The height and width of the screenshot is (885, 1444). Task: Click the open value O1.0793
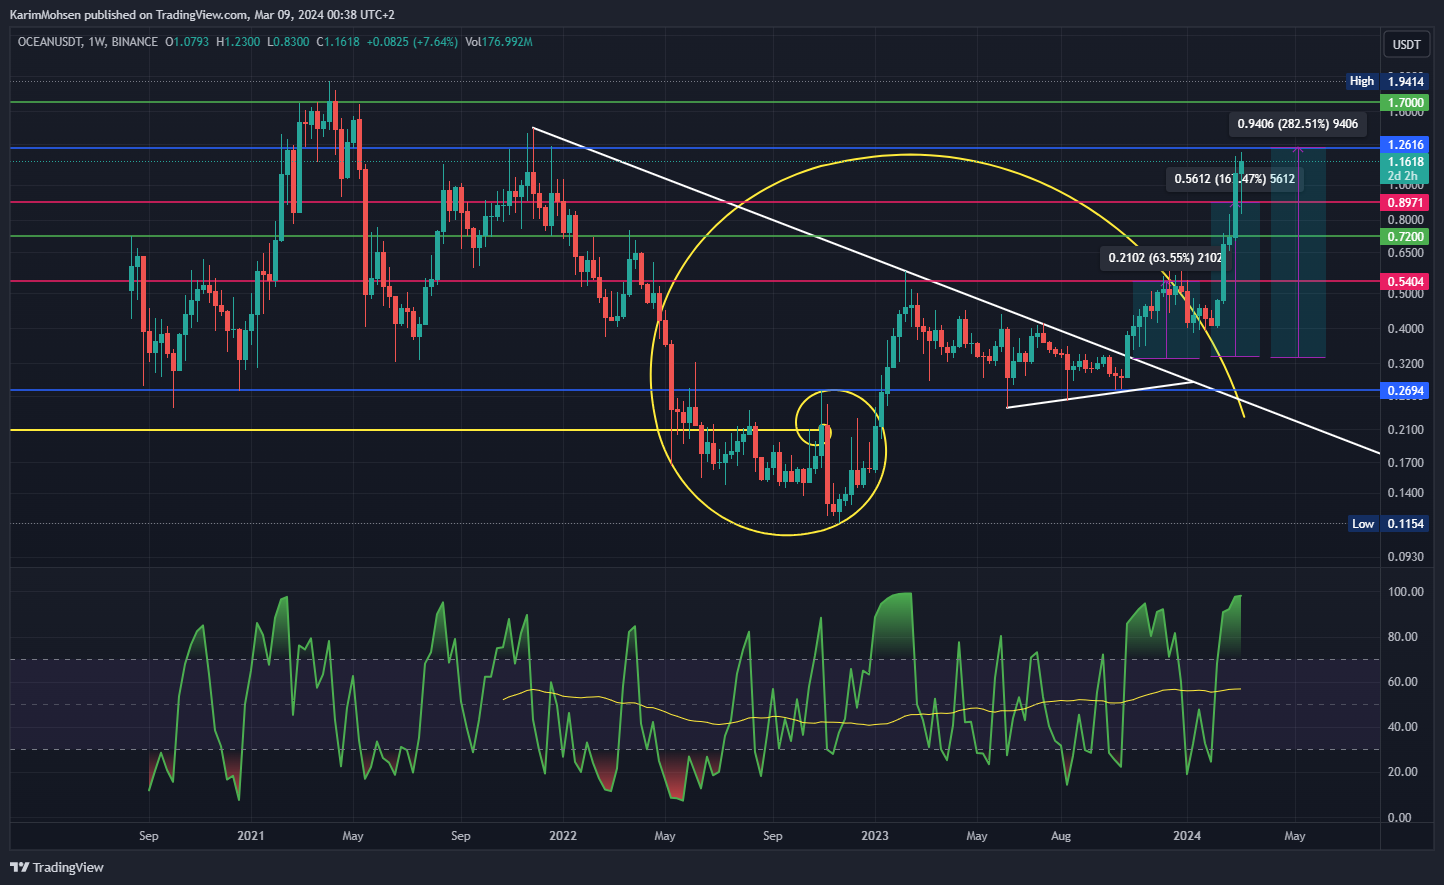point(188,42)
